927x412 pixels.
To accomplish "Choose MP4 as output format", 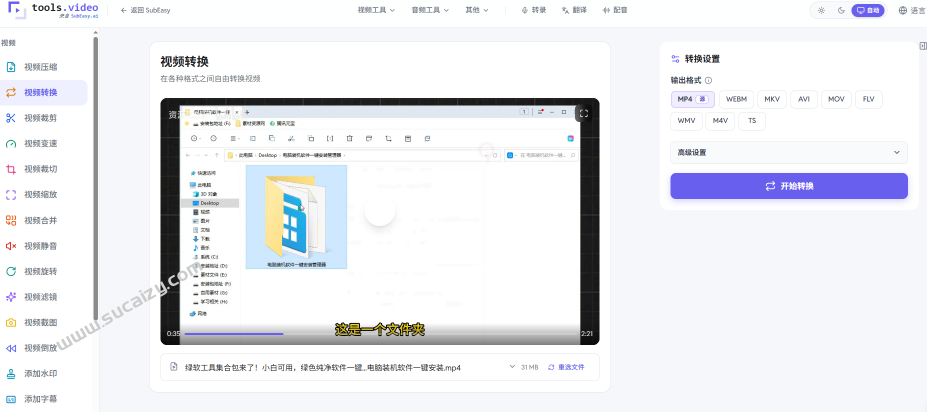I will 692,99.
